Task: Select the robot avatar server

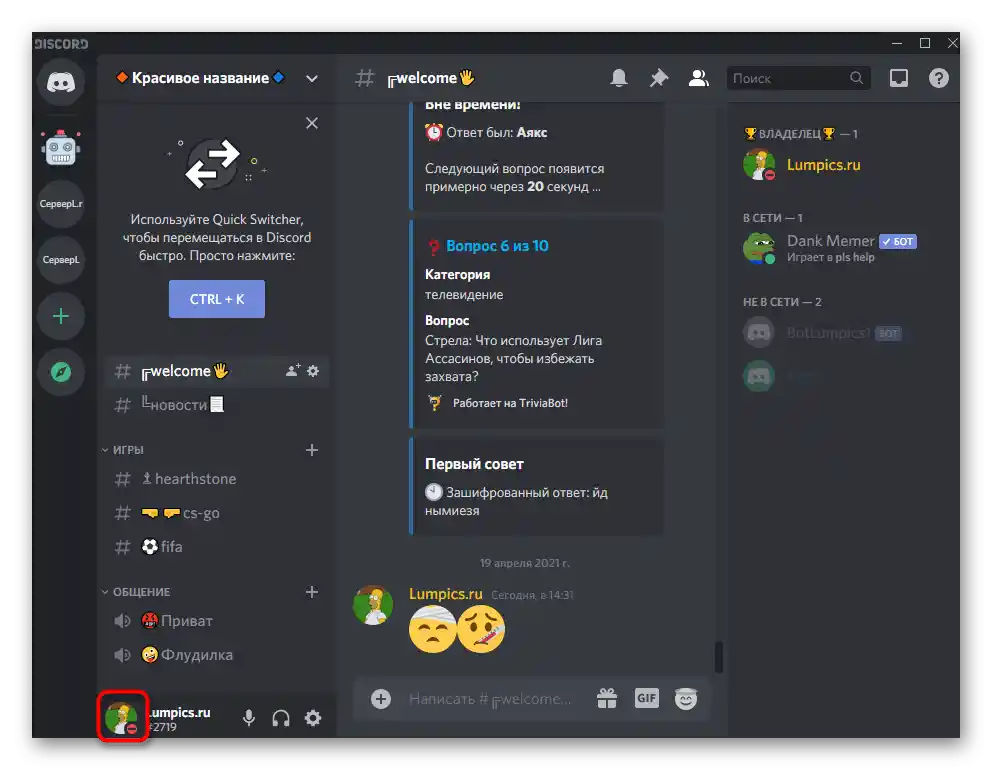Action: (x=61, y=149)
